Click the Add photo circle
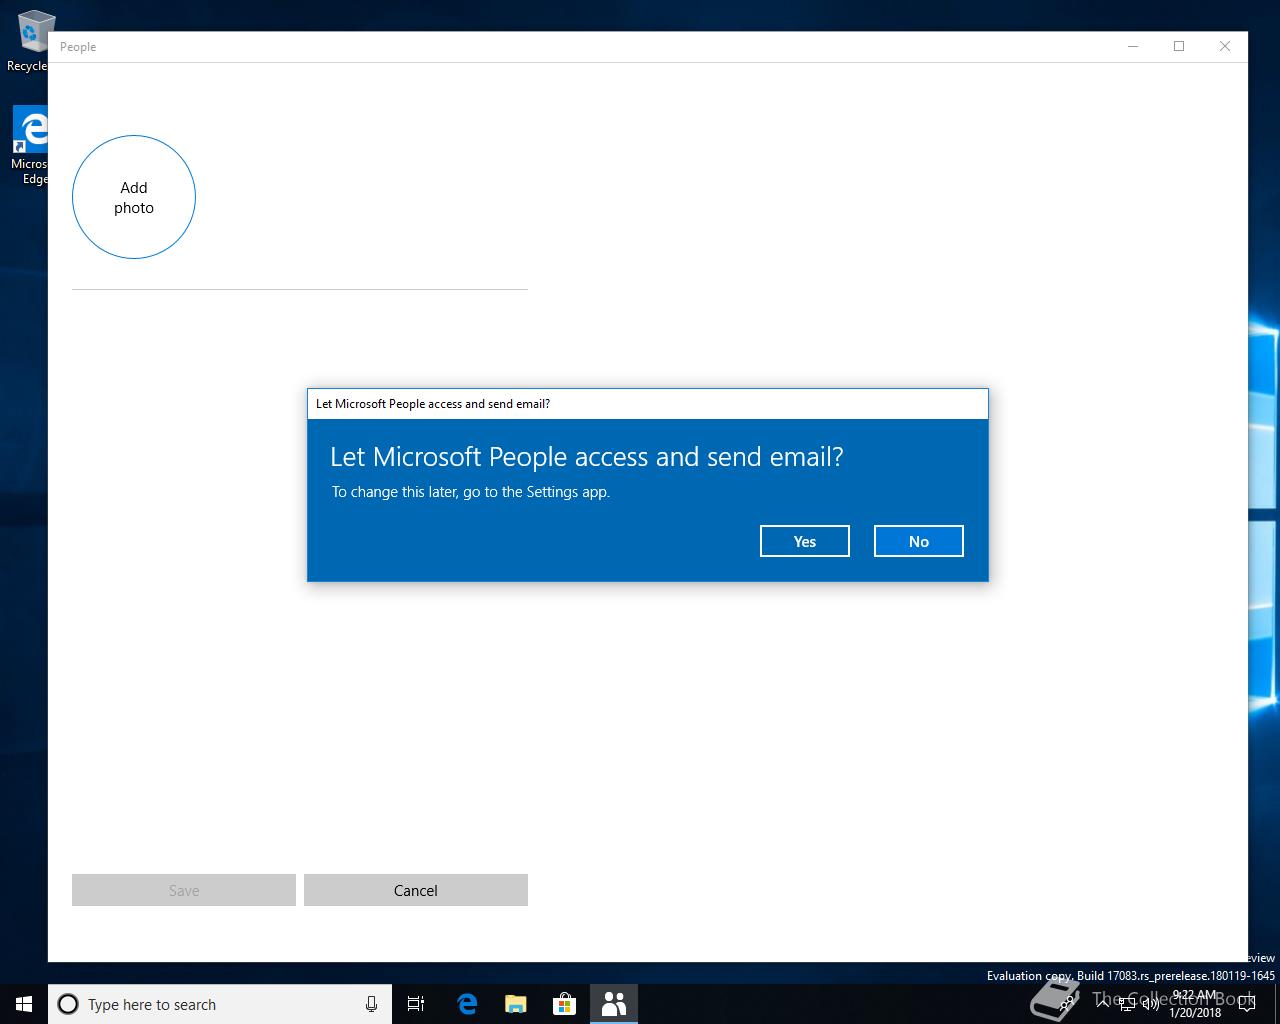Image resolution: width=1280 pixels, height=1024 pixels. [134, 197]
